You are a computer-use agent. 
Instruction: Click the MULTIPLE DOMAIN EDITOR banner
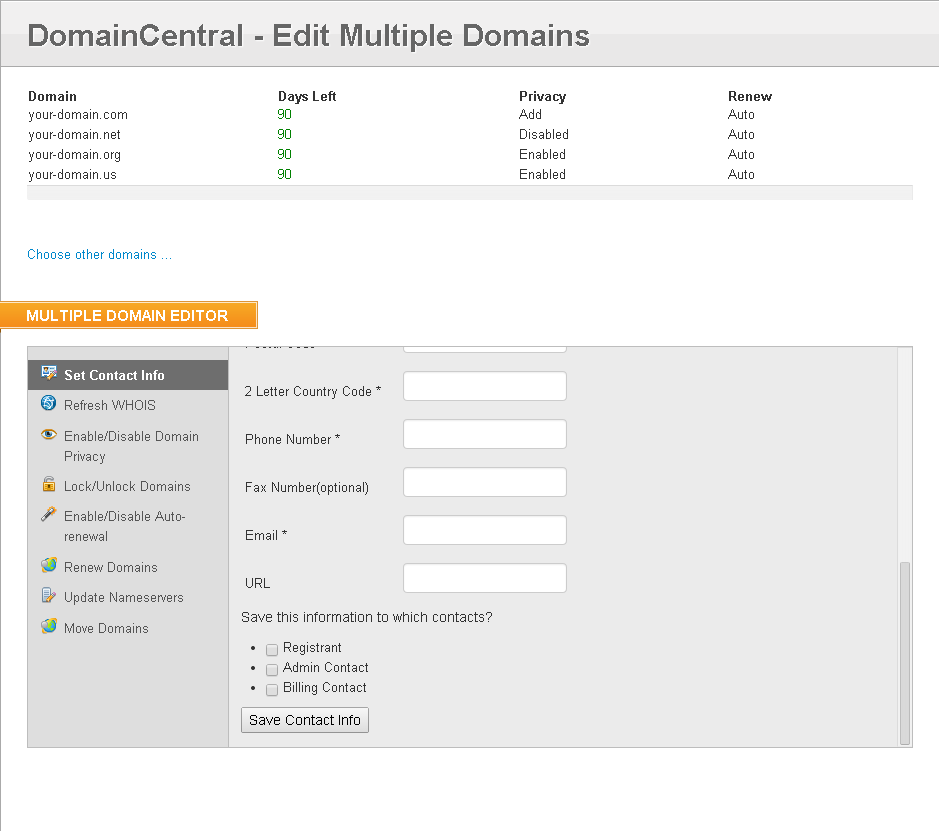coord(128,316)
